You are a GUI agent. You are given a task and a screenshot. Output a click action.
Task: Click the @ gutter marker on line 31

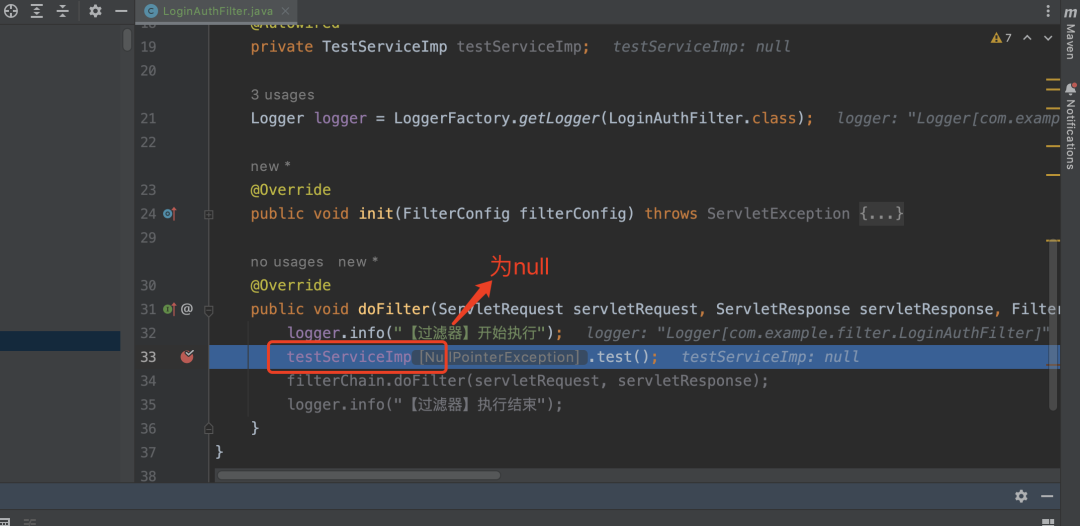187,309
